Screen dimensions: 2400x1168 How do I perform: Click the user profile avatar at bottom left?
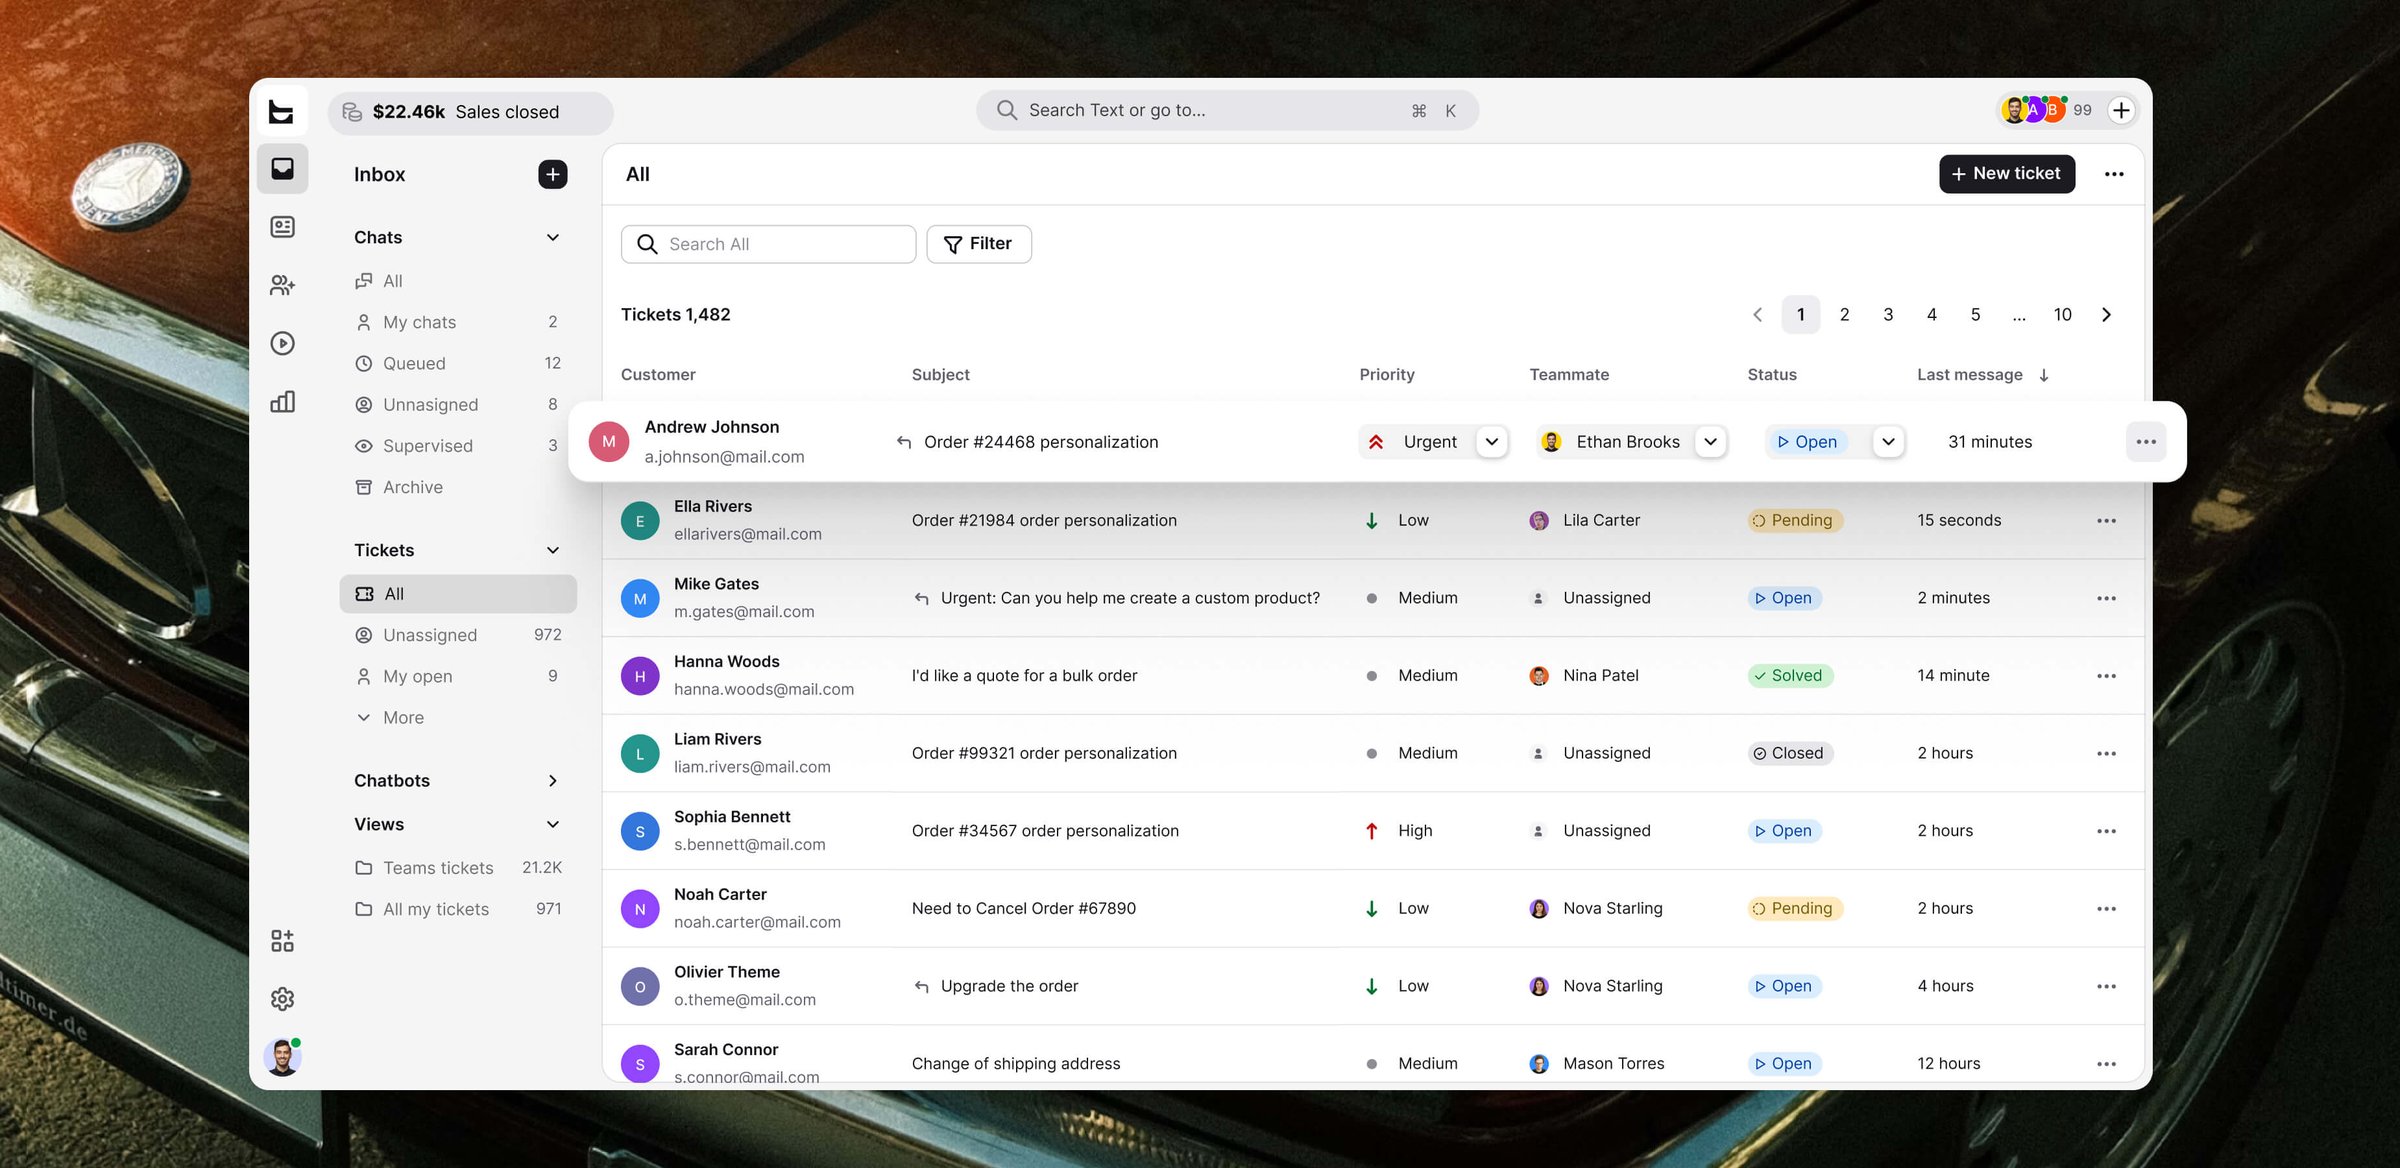click(x=283, y=1057)
